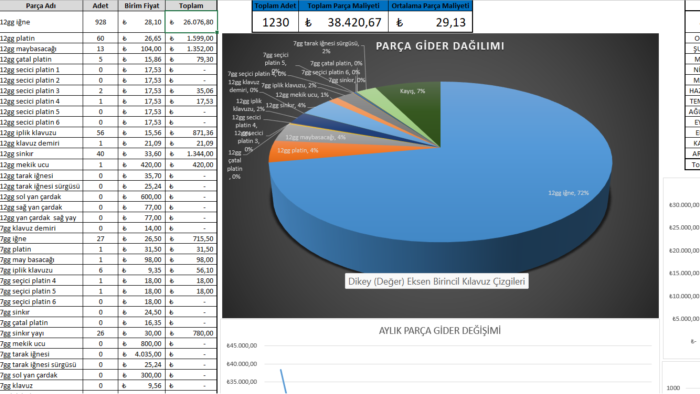Viewport: 700px width, 394px height.
Task: Select the 600,00 unit price cell
Action: 142,196
